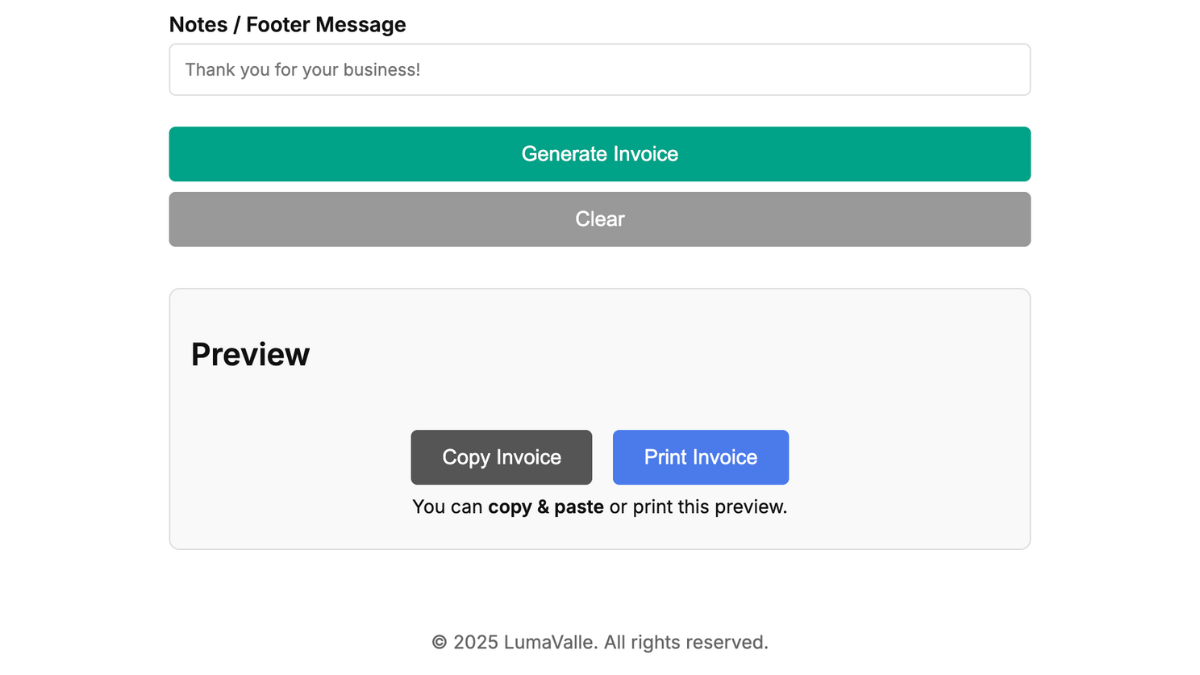The width and height of the screenshot is (1200, 675).
Task: Click the LumaValle copyright footer text
Action: (x=600, y=642)
